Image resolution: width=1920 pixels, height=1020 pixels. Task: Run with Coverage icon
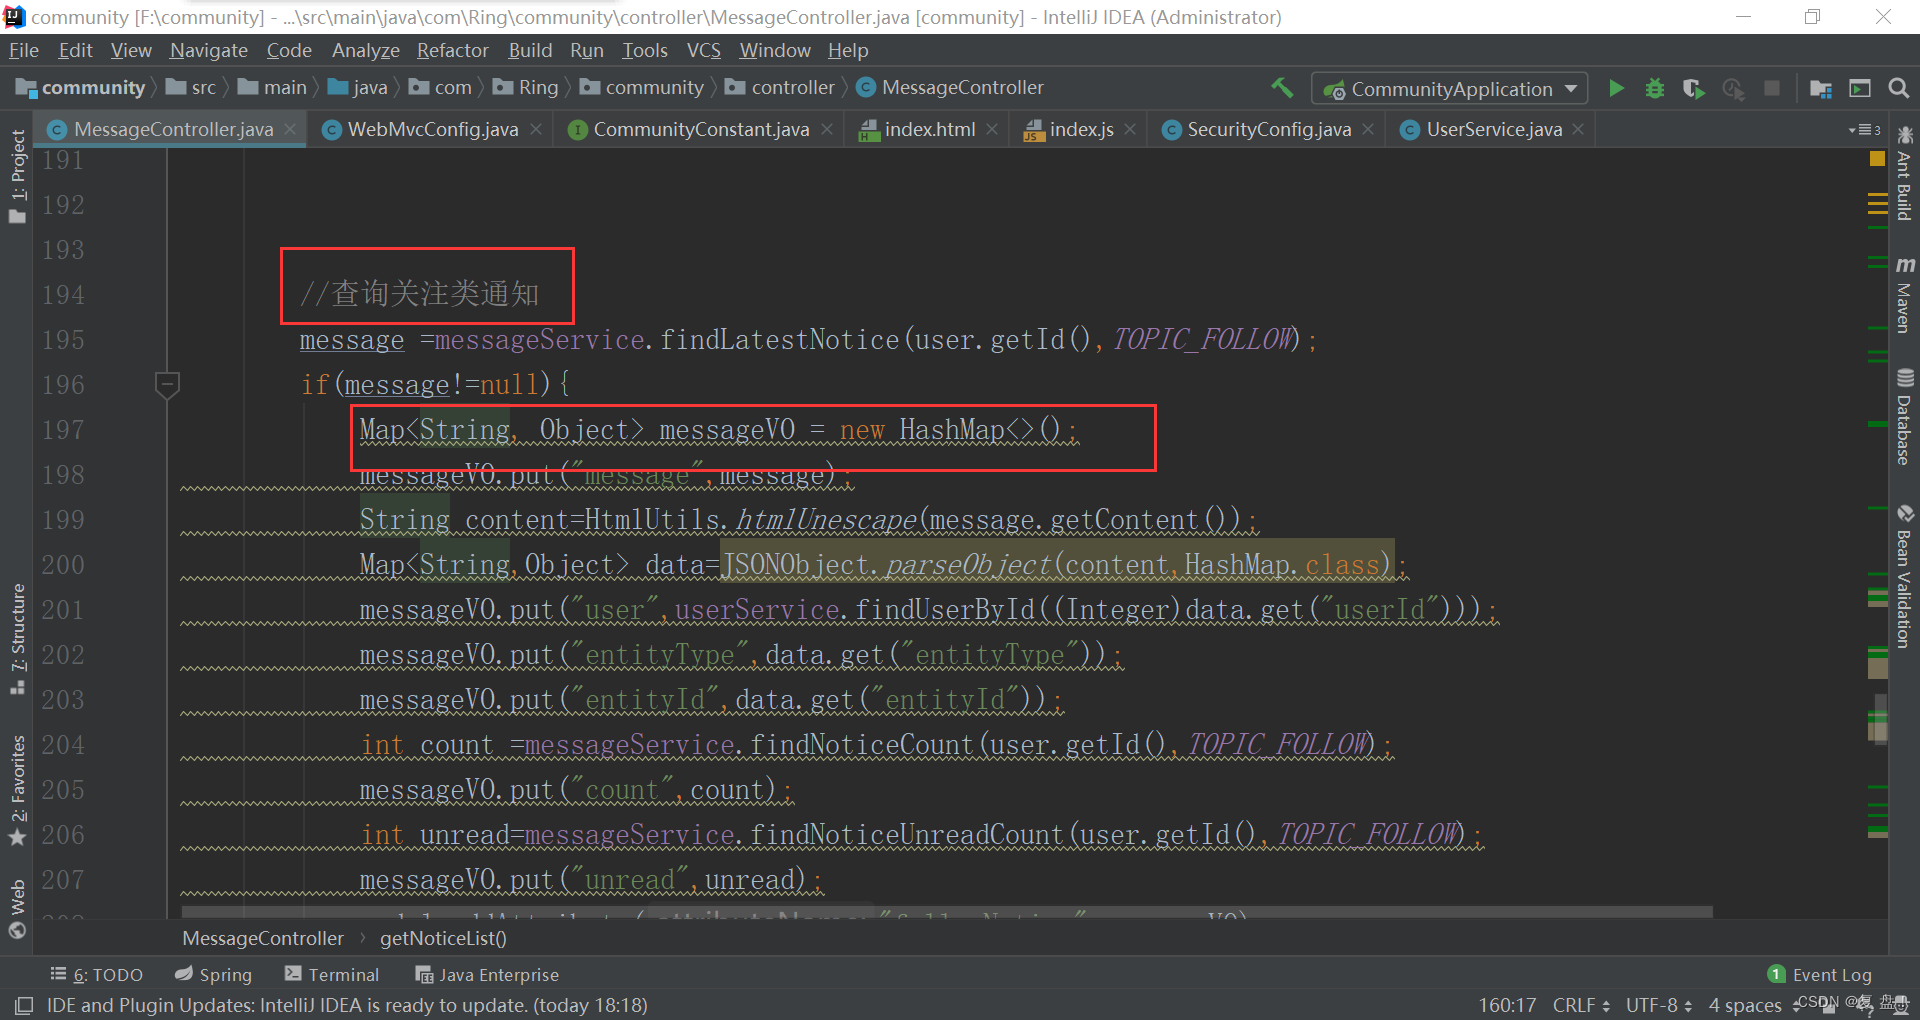[1693, 88]
